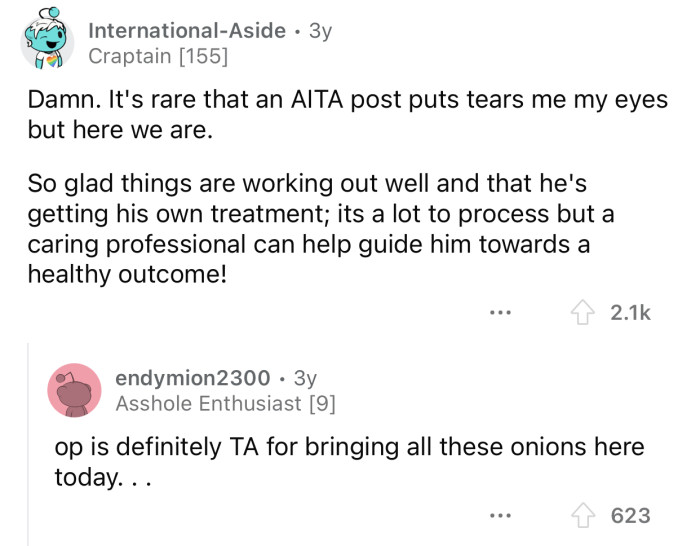Upvote International-Aside's comment with the arrow
Screen dimensions: 700x546
click(582, 313)
